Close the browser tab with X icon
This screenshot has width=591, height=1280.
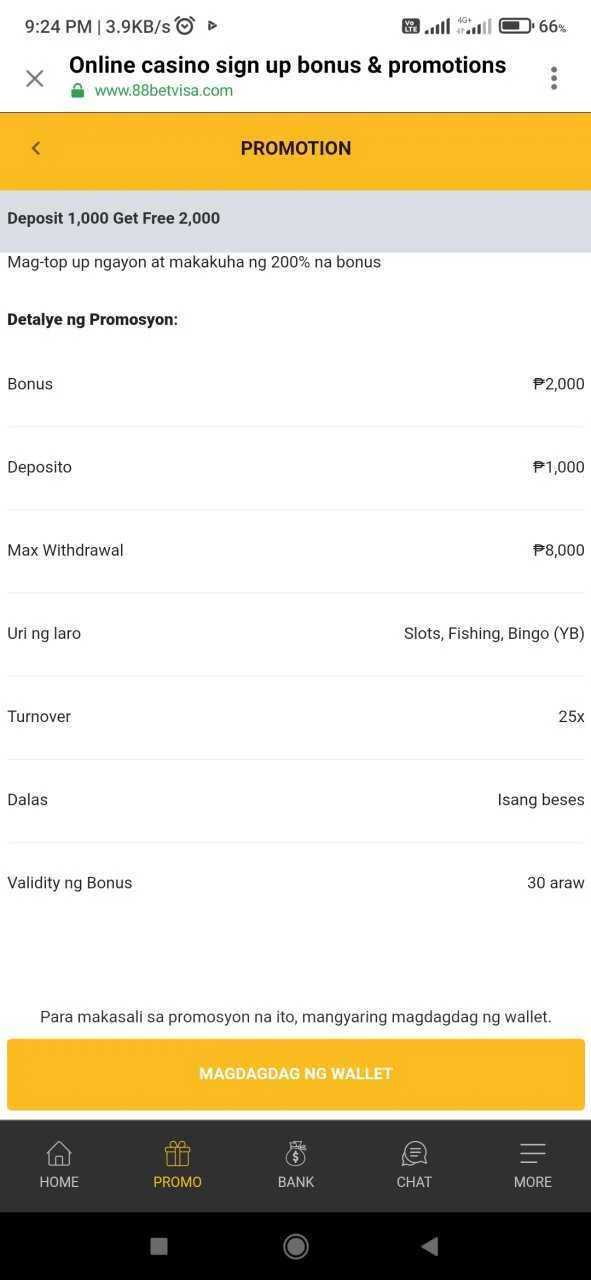pyautogui.click(x=35, y=78)
